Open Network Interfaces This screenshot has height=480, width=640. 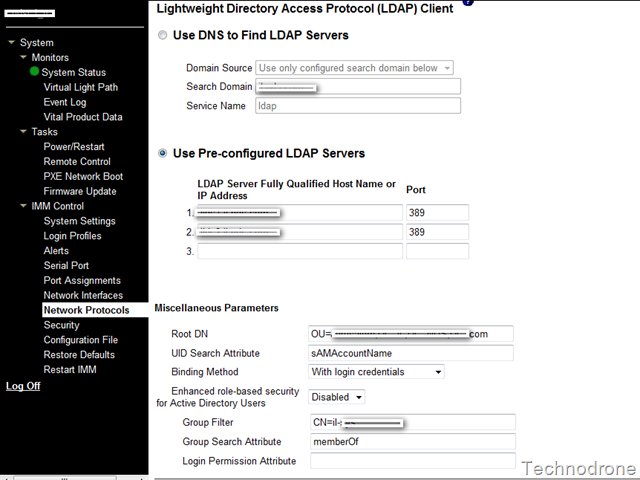point(83,296)
